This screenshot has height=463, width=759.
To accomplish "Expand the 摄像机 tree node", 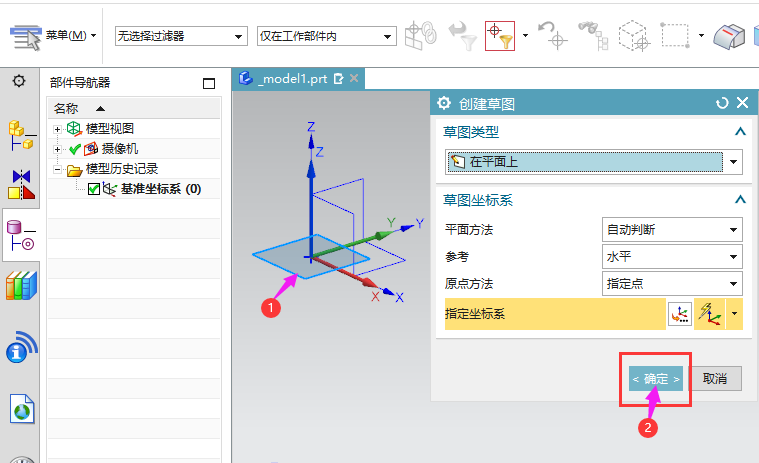I will click(x=58, y=149).
